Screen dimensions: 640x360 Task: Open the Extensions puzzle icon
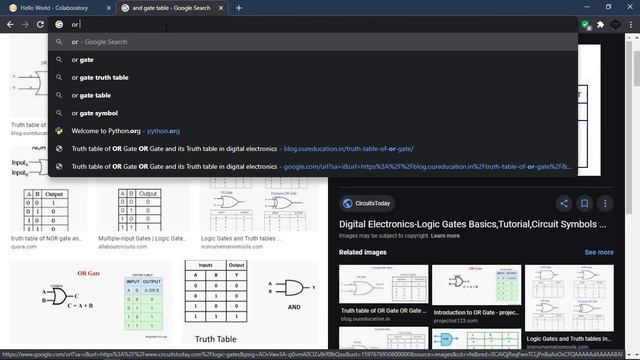600,25
